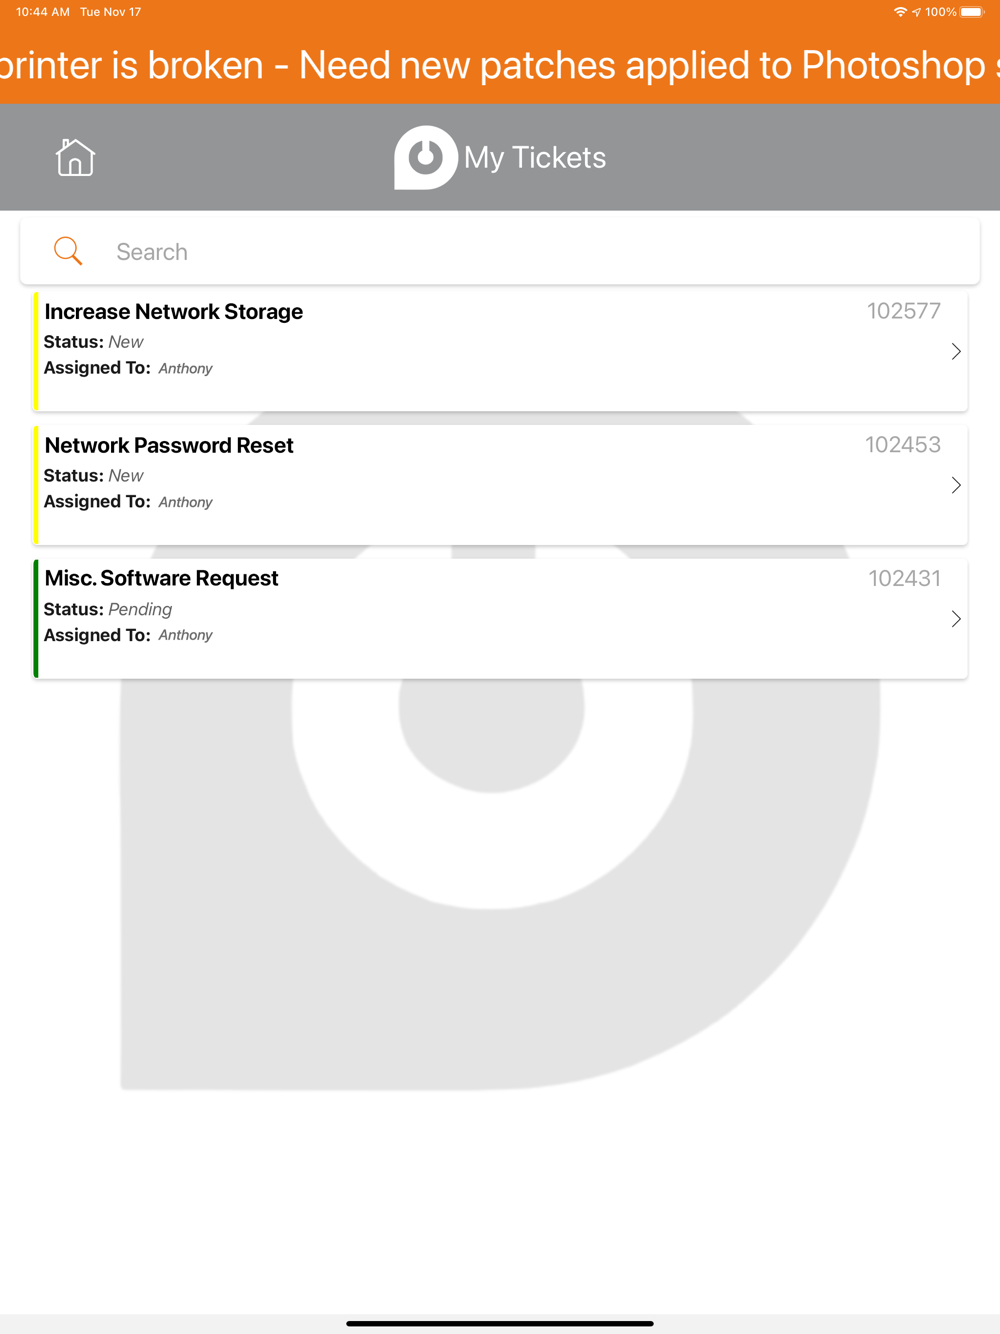The width and height of the screenshot is (1000, 1334).
Task: Tap the yellow priority bar on Increase Network Storage
Action: coord(36,351)
